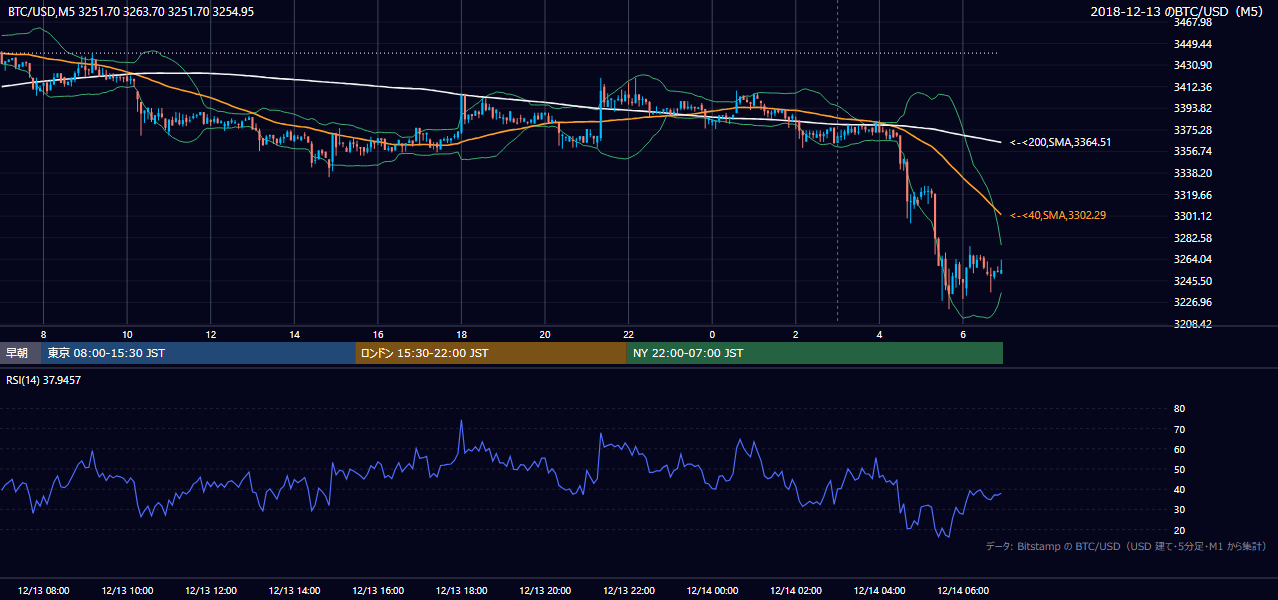Click the 12/13 10:00 time axis label

click(127, 591)
